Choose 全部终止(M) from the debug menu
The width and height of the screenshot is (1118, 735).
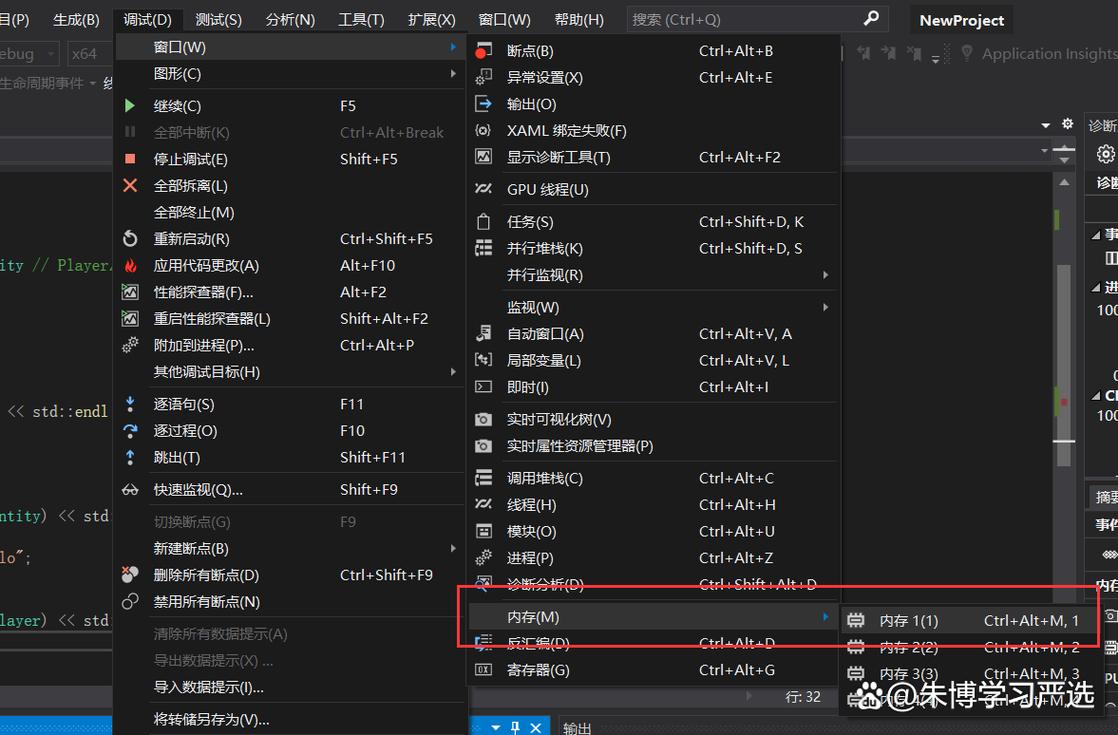tap(291, 212)
